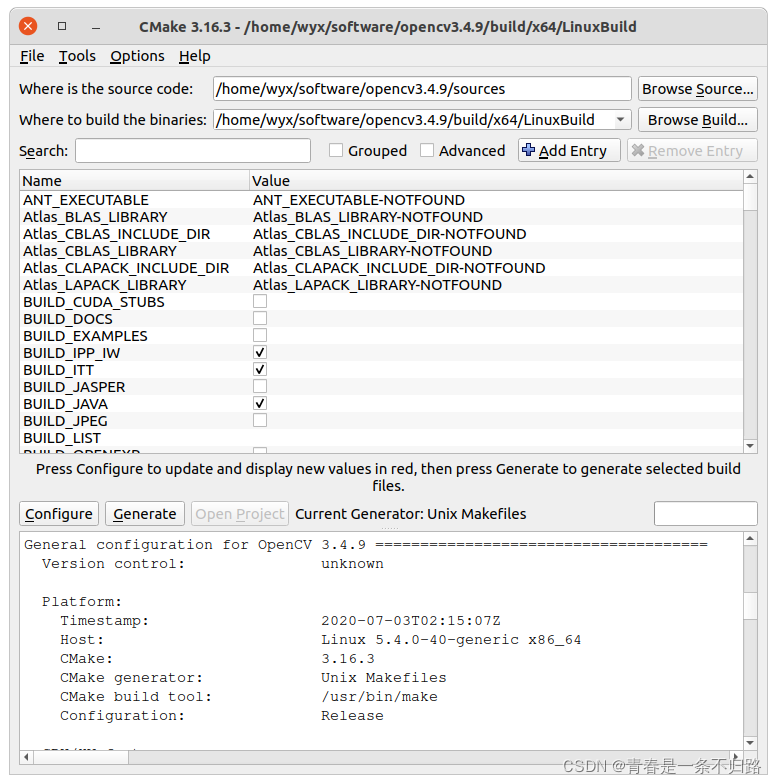The height and width of the screenshot is (784, 777).
Task: Click into the Search input field
Action: tap(192, 151)
